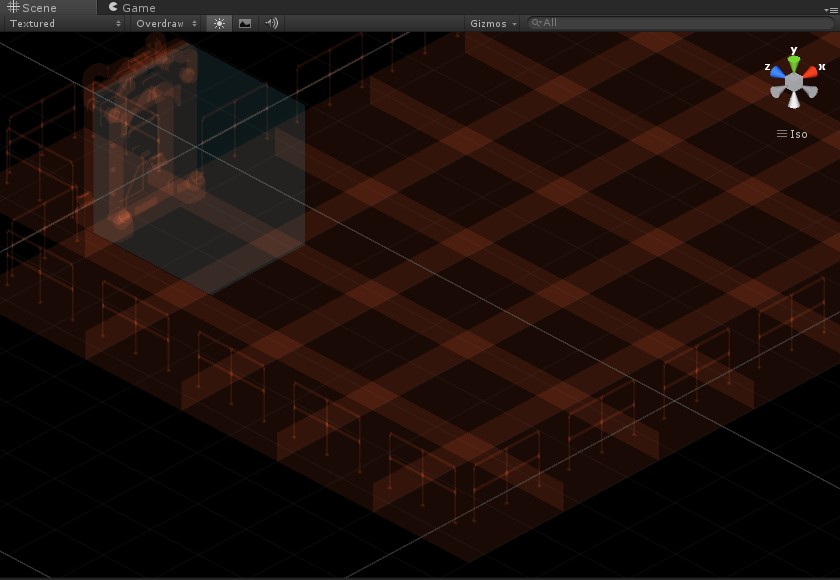Click the Iso projection label
This screenshot has height=580, width=840.
click(798, 134)
